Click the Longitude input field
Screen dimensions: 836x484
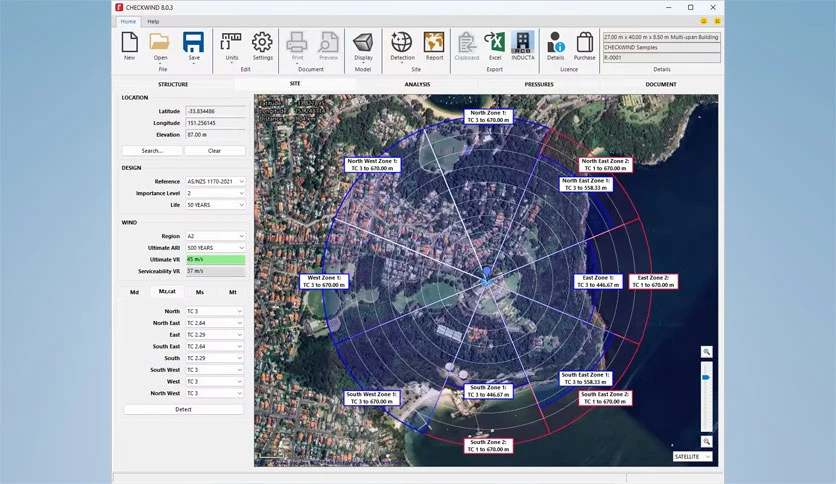tap(215, 123)
